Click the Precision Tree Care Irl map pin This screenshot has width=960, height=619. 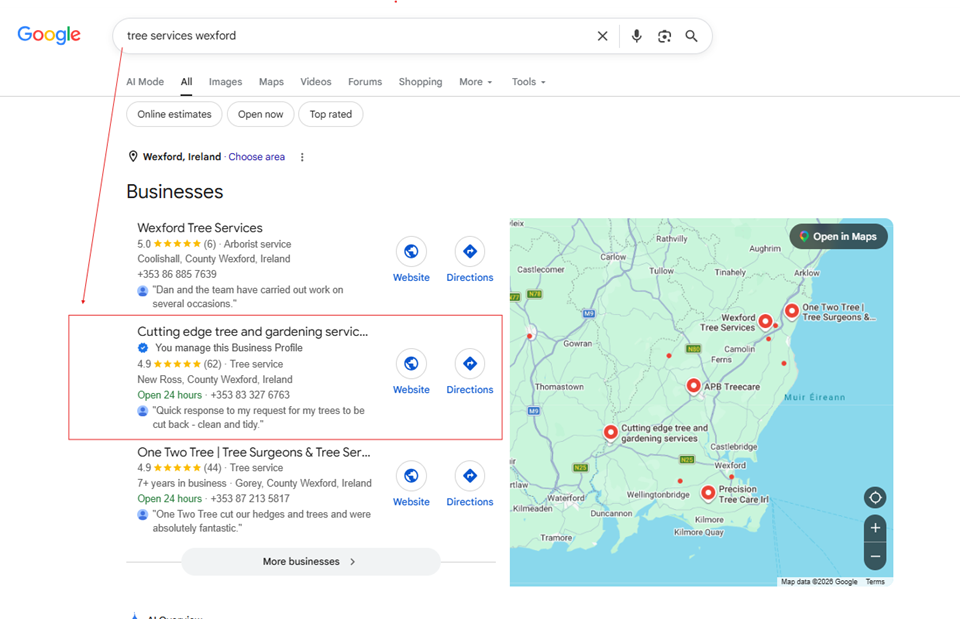pyautogui.click(x=708, y=493)
